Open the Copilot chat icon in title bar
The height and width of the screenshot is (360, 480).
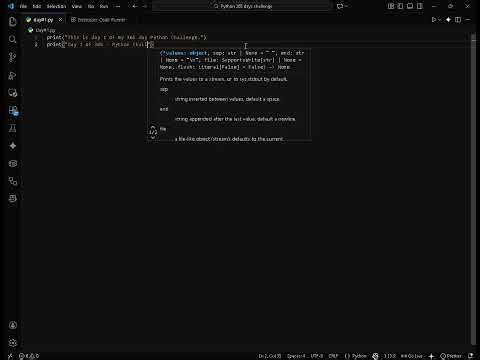click(x=340, y=6)
